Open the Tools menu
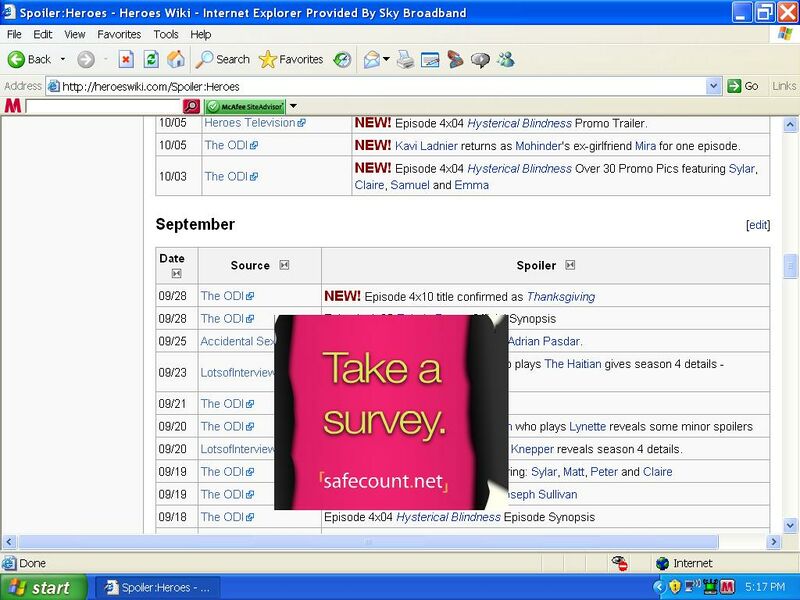 point(166,34)
